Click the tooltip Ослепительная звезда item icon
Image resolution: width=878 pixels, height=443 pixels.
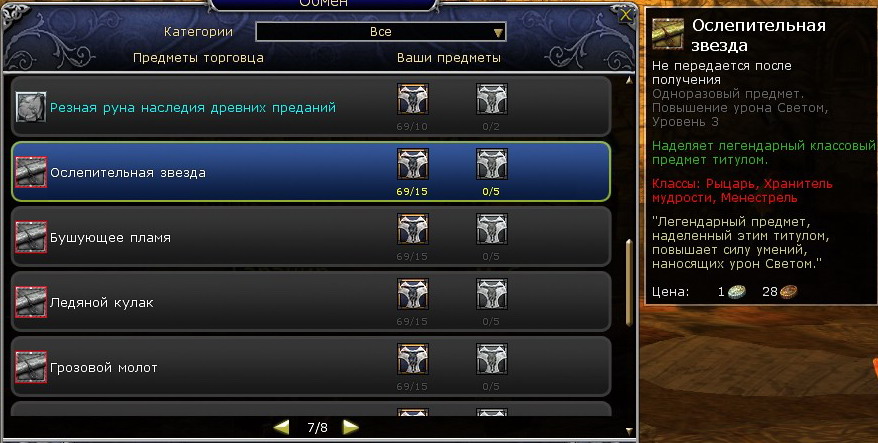[x=668, y=34]
